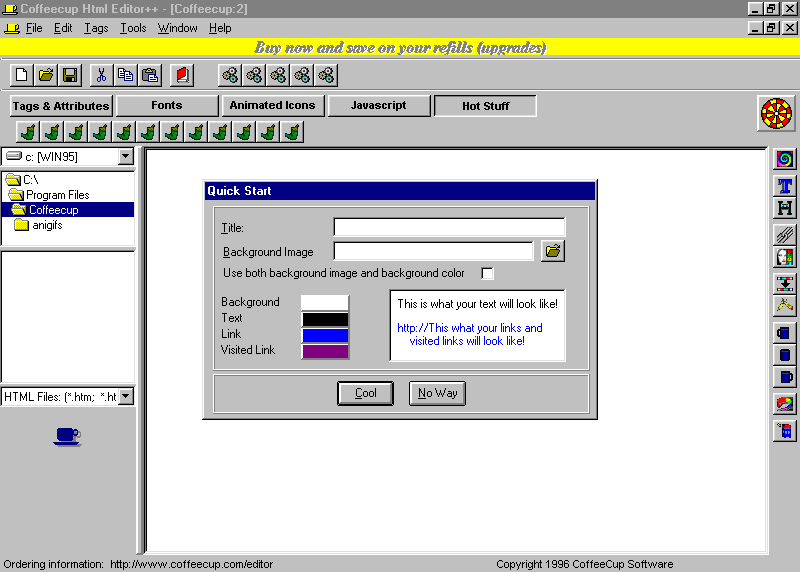Open the Help menu
This screenshot has height=572, width=800.
pyautogui.click(x=220, y=28)
